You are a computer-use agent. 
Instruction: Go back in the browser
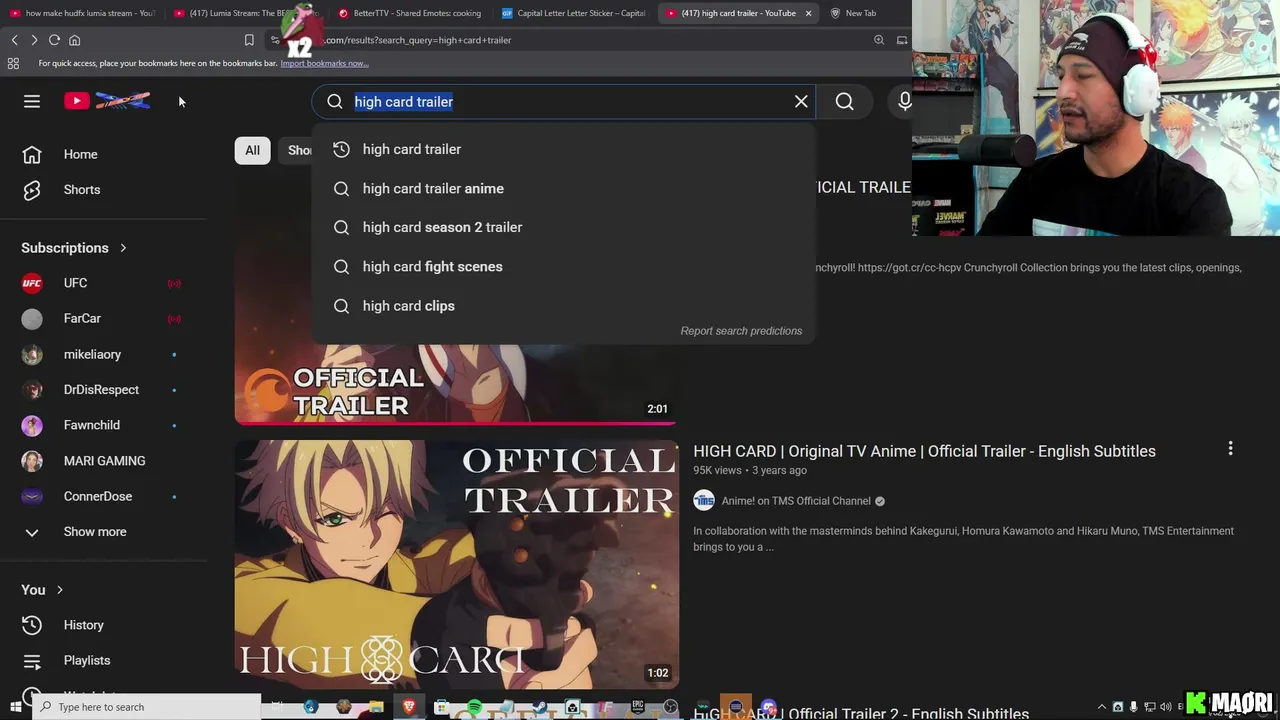[x=14, y=40]
